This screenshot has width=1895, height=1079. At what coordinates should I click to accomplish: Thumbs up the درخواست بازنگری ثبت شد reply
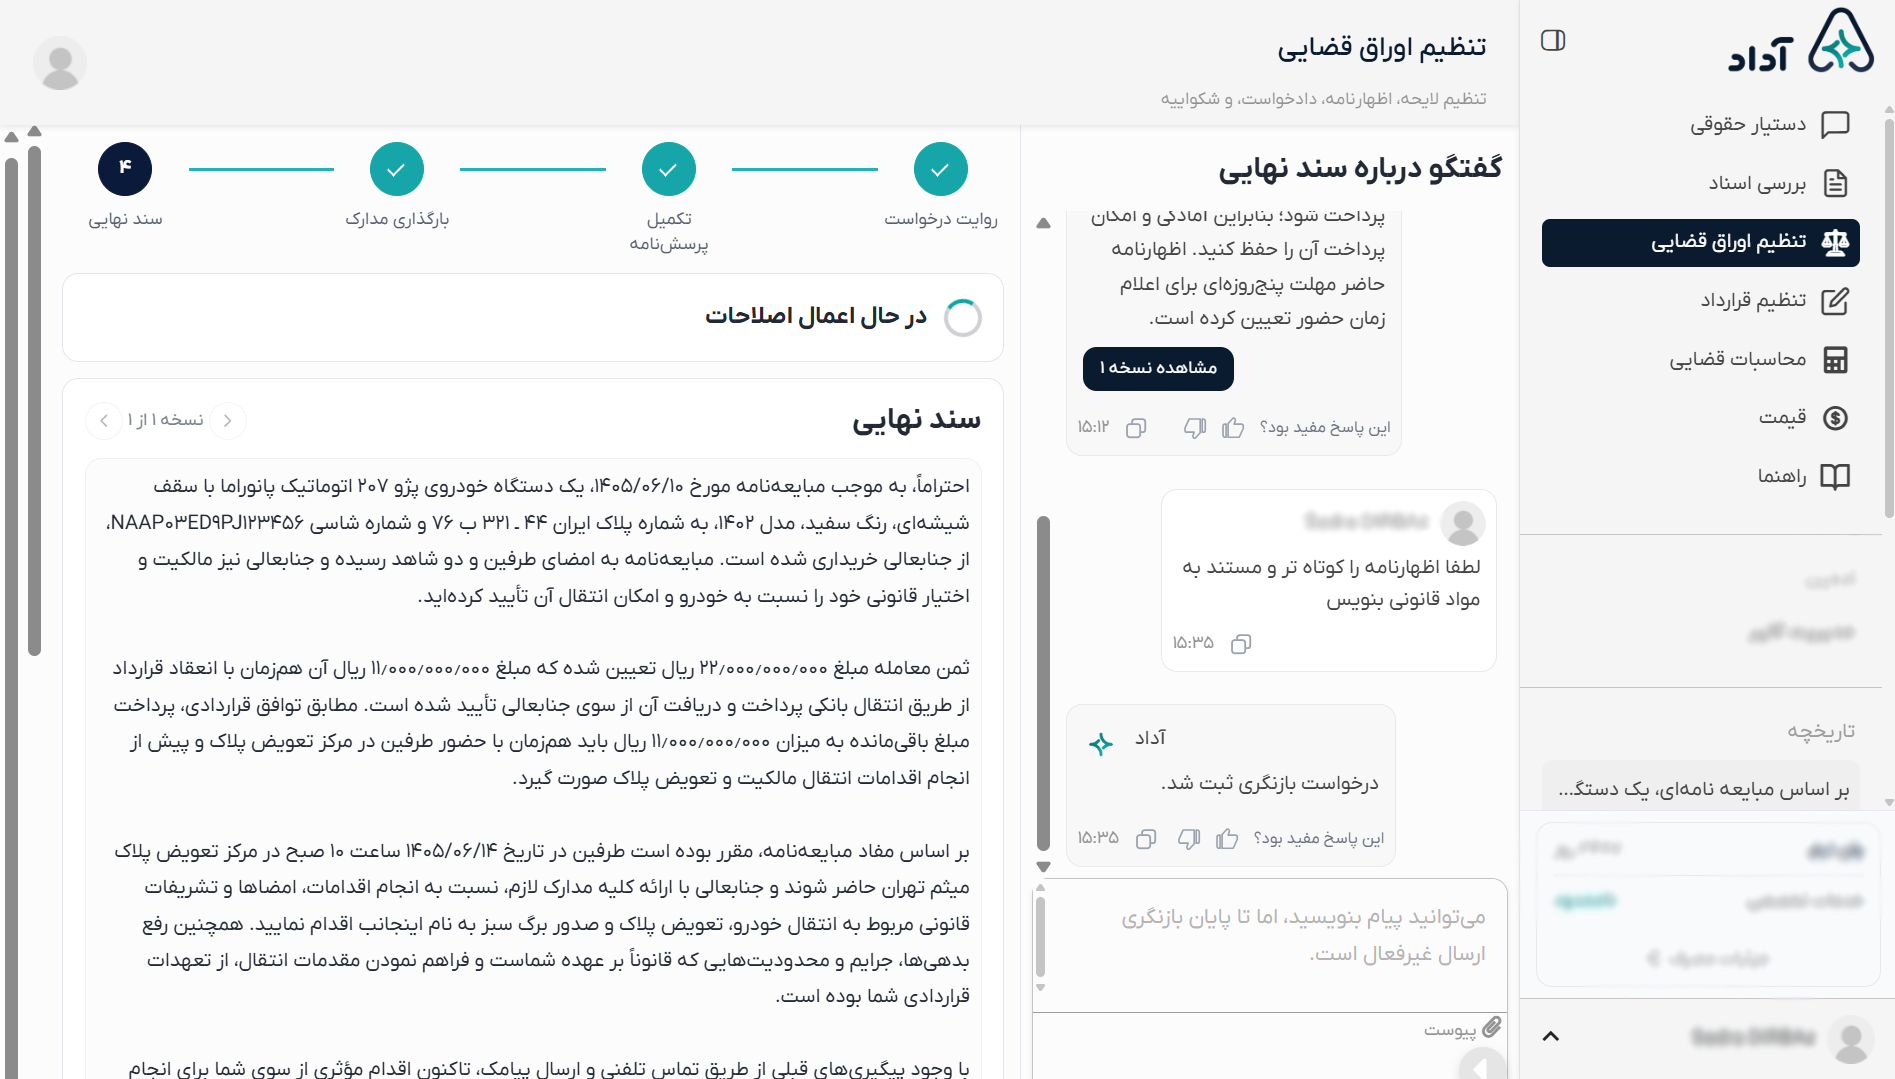[x=1227, y=839]
